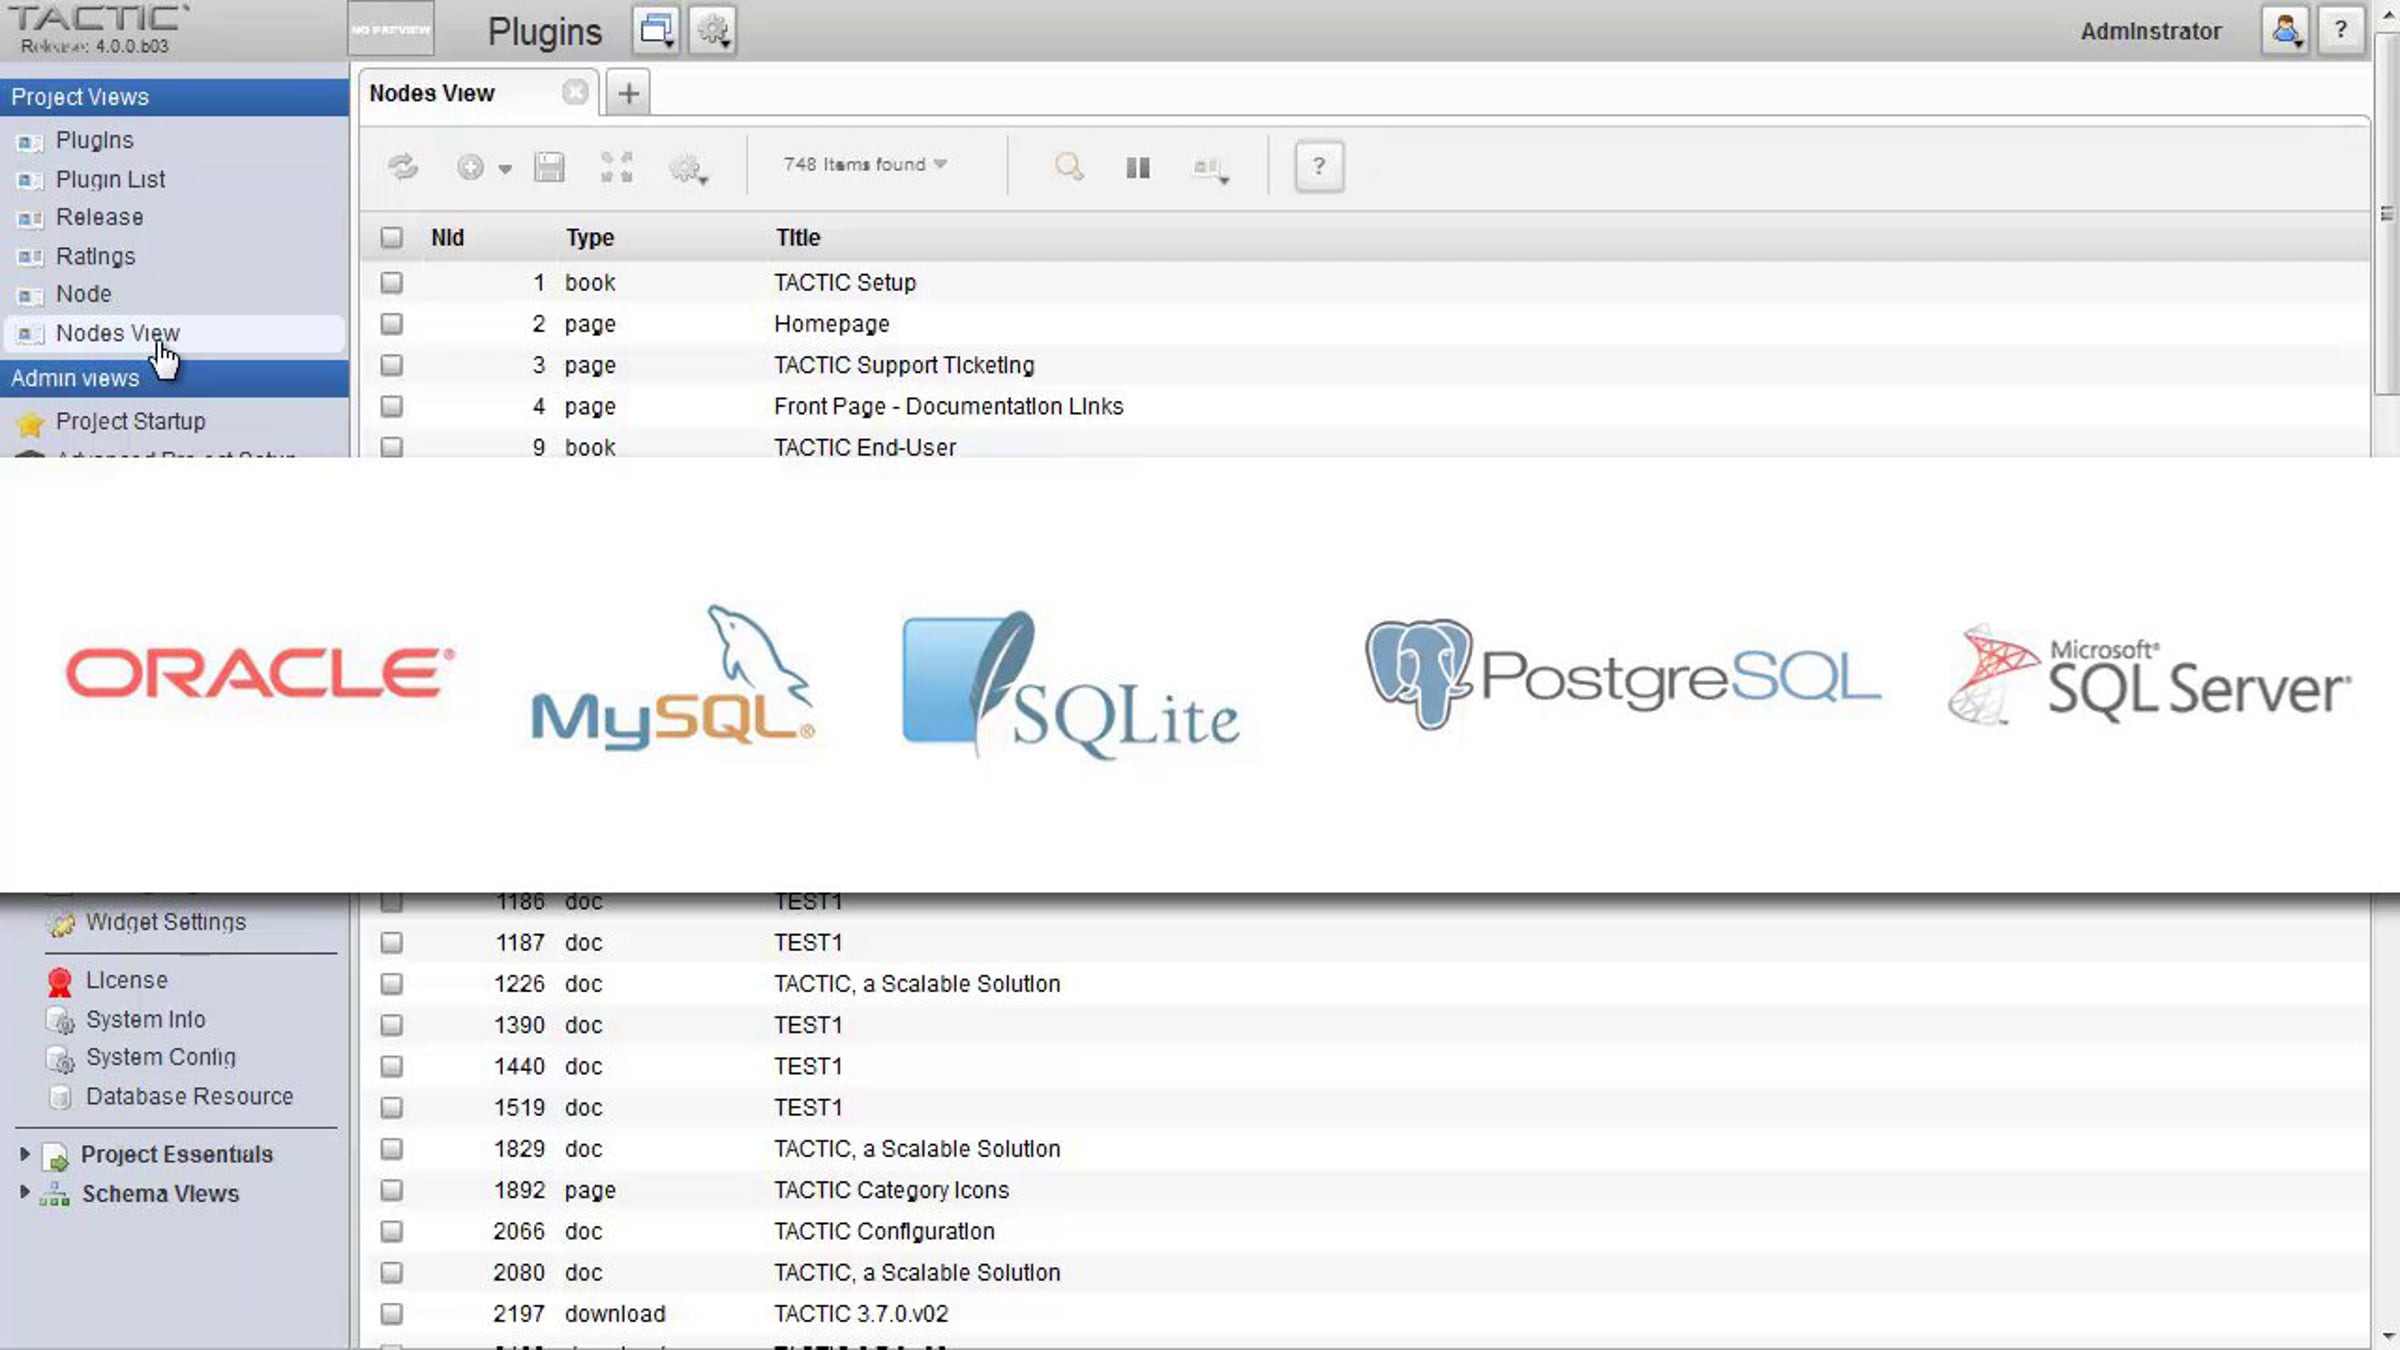Close the Nodes View tab
Screen dimensions: 2400x1350
pos(575,93)
